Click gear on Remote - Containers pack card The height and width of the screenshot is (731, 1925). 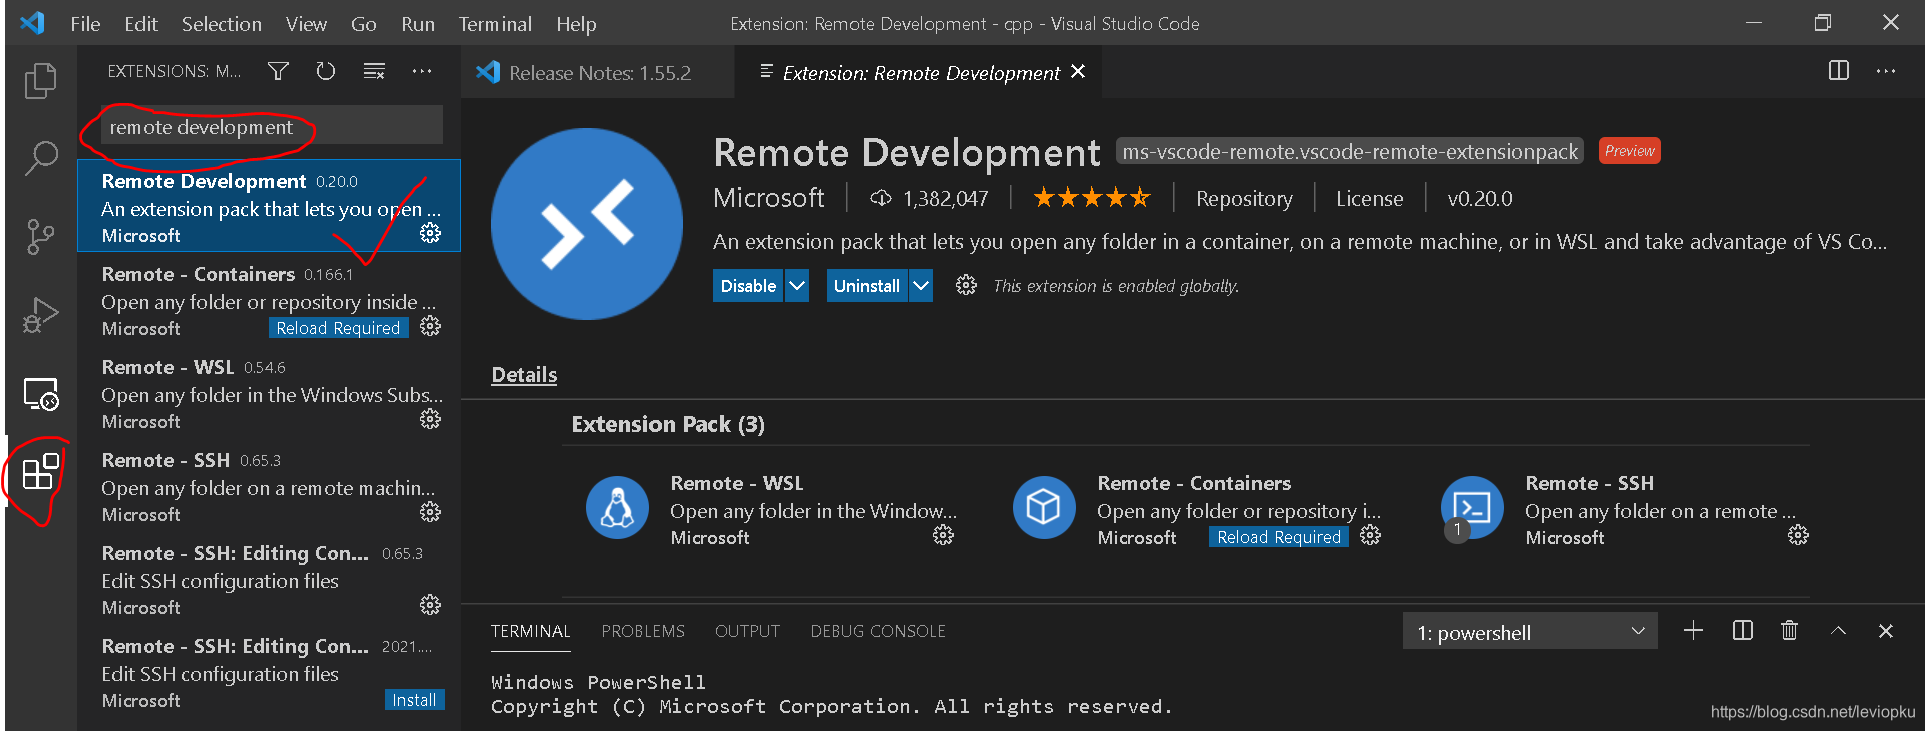1370,536
